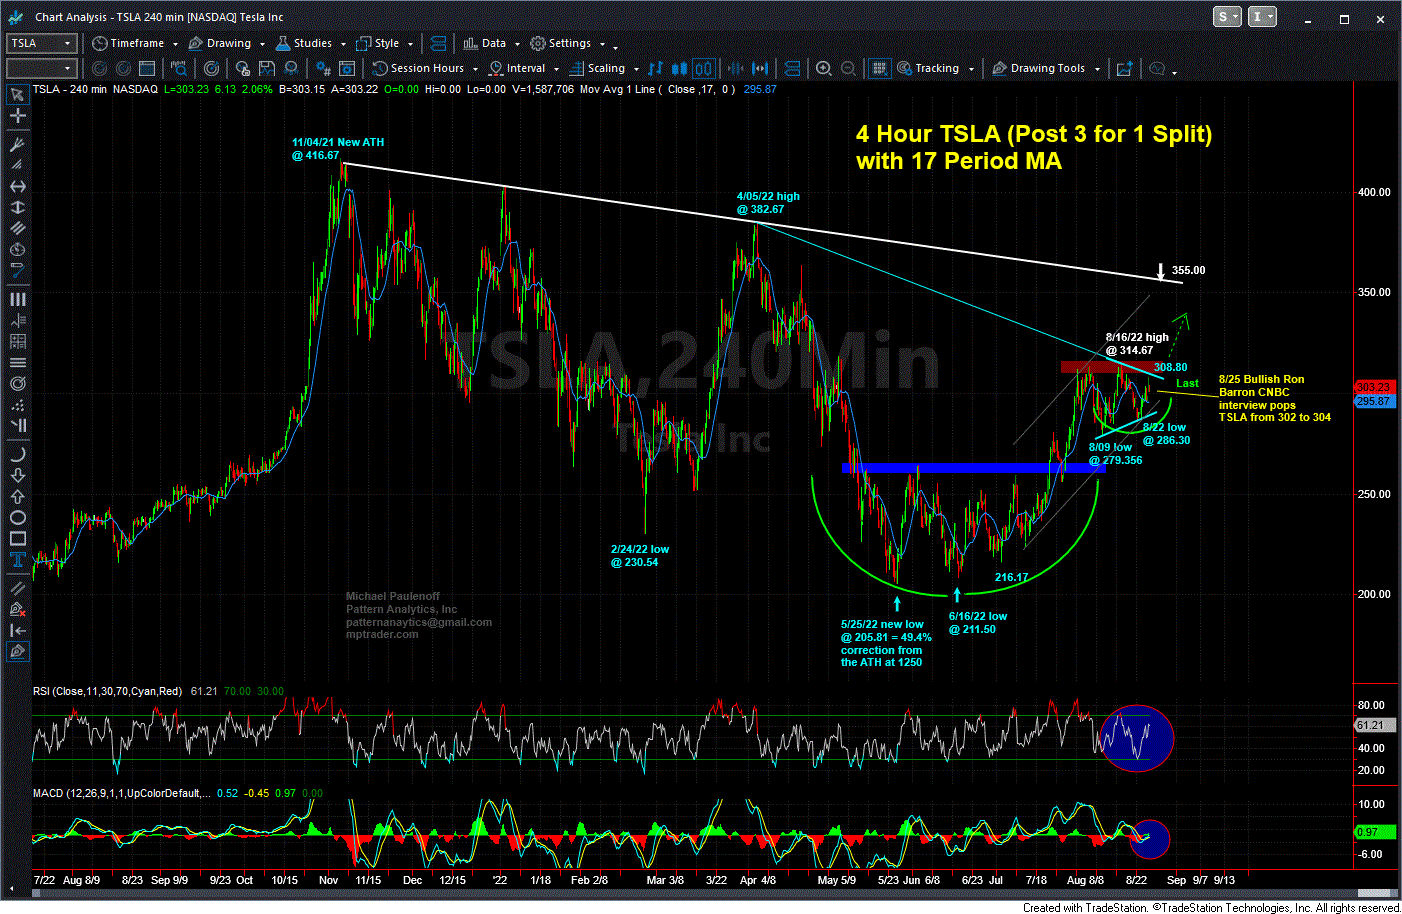Open the Timeframe menu
Viewport: 1402px width, 914px height.
coord(128,43)
